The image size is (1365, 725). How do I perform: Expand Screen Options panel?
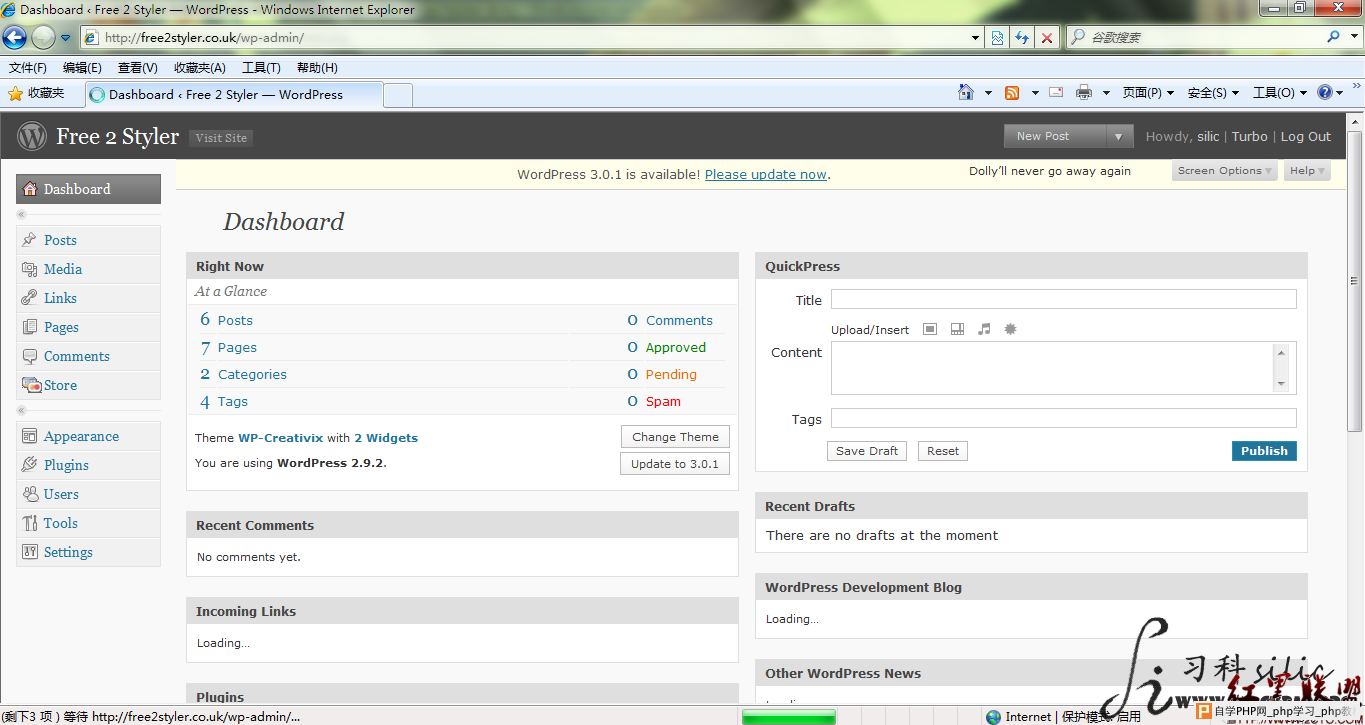tap(1224, 171)
